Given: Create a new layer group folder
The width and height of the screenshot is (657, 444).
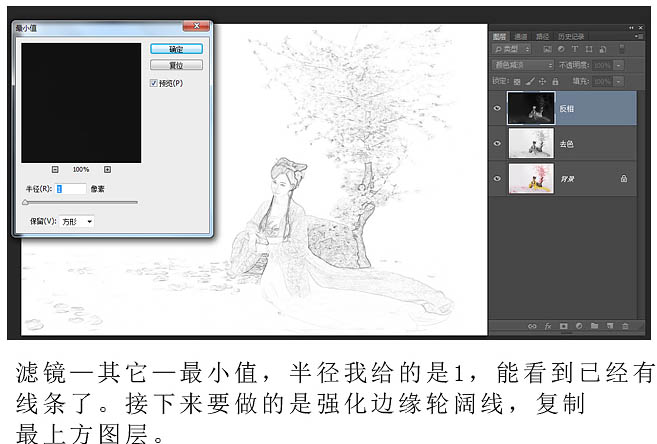Looking at the screenshot, I should click(593, 325).
